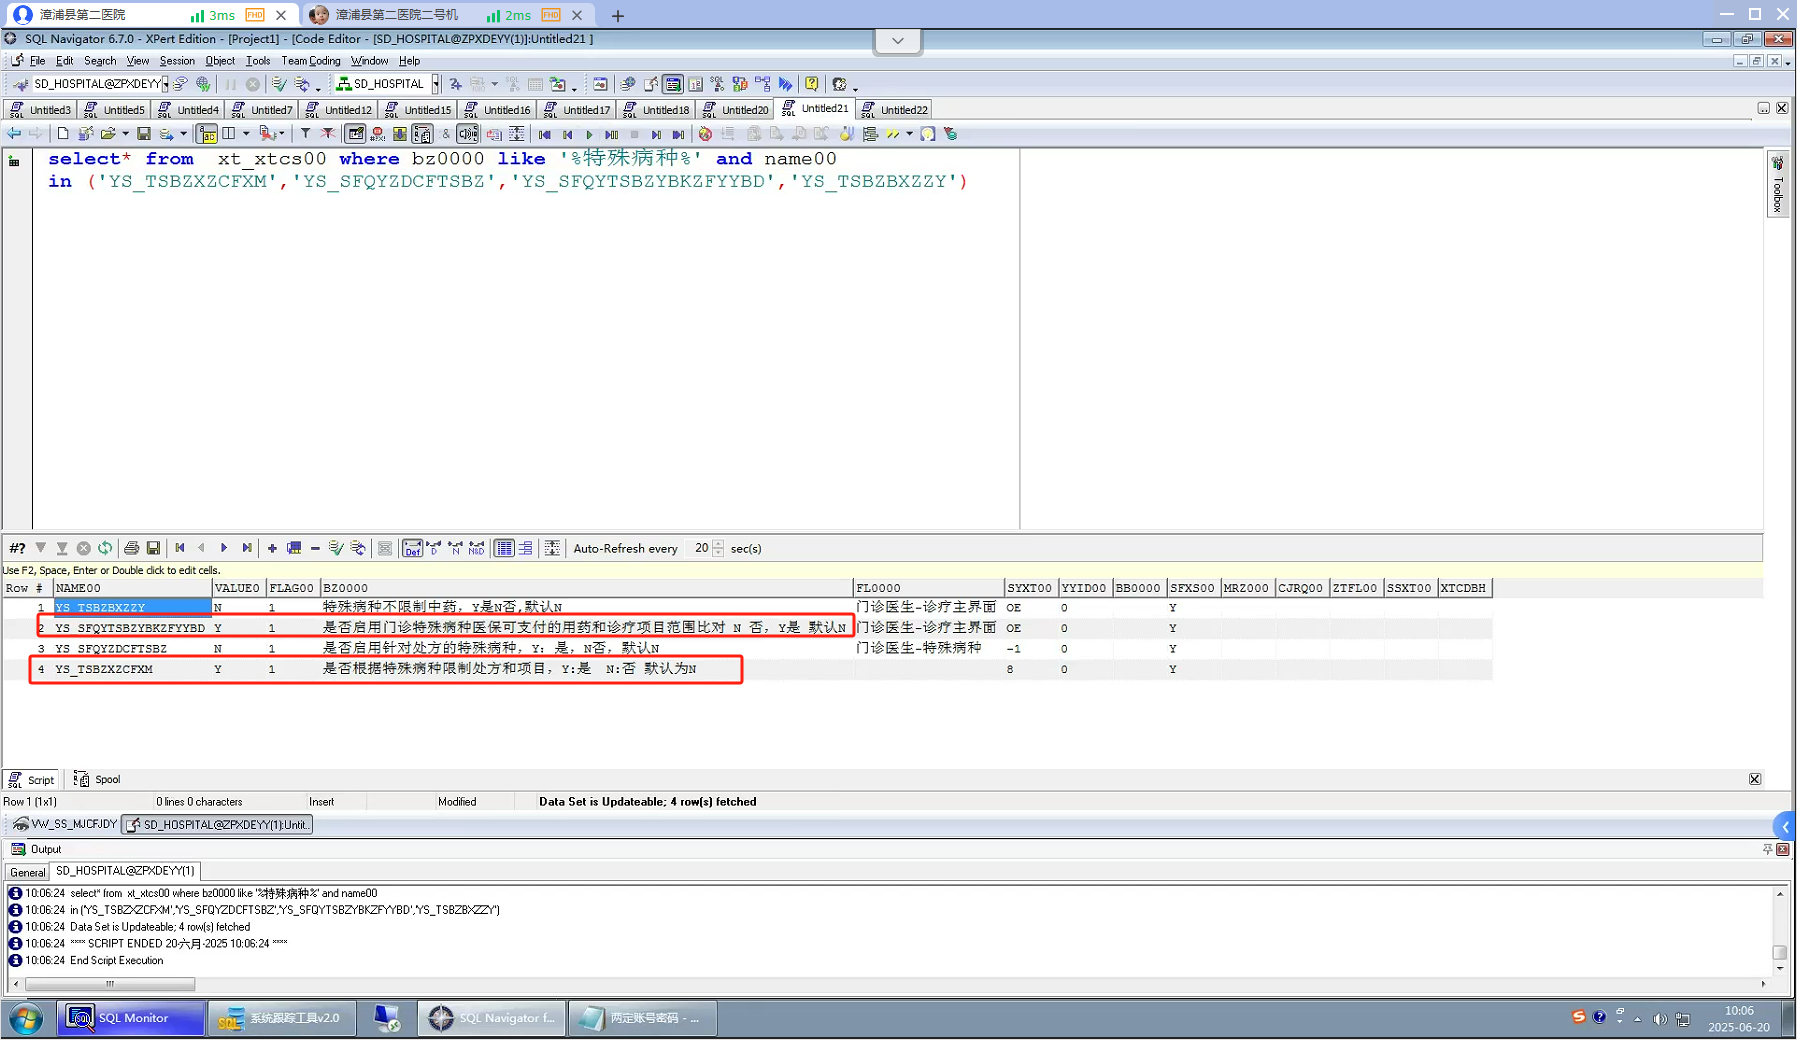Click the print icon in grid toolbar
The width and height of the screenshot is (1797, 1040).
click(x=131, y=548)
